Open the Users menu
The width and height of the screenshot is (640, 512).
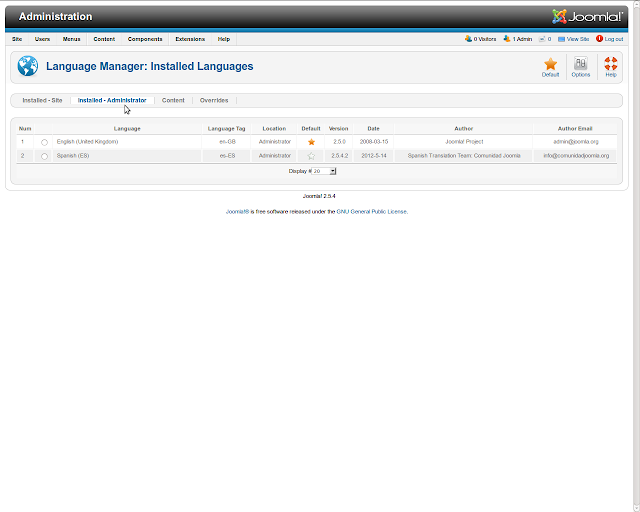pyautogui.click(x=42, y=39)
